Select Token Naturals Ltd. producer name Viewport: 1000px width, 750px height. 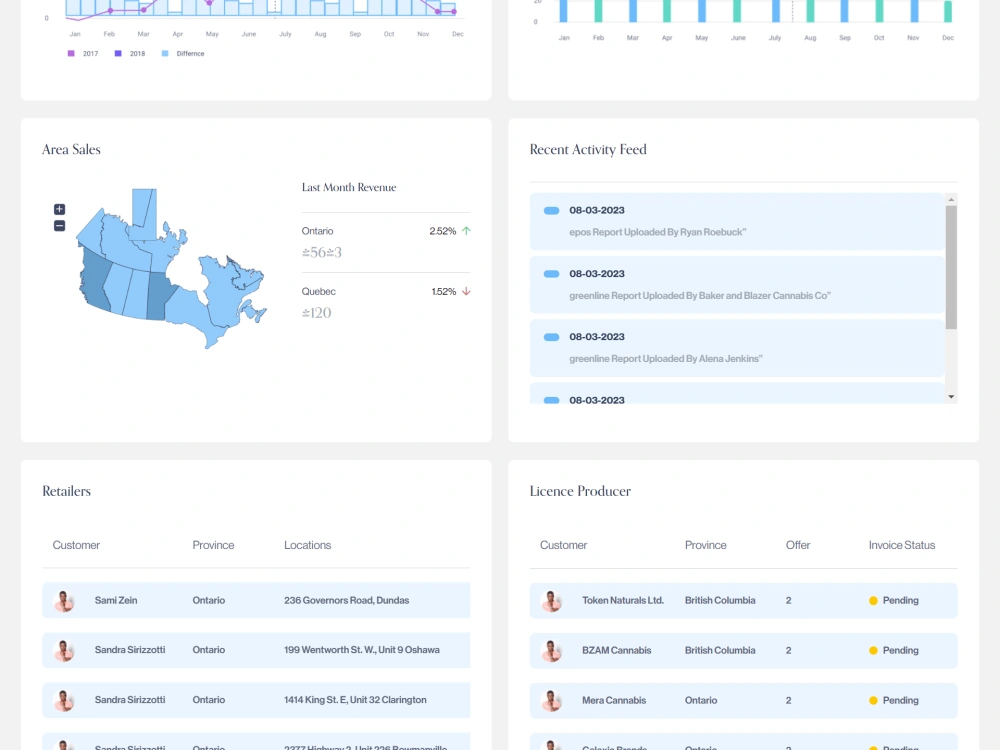click(622, 600)
